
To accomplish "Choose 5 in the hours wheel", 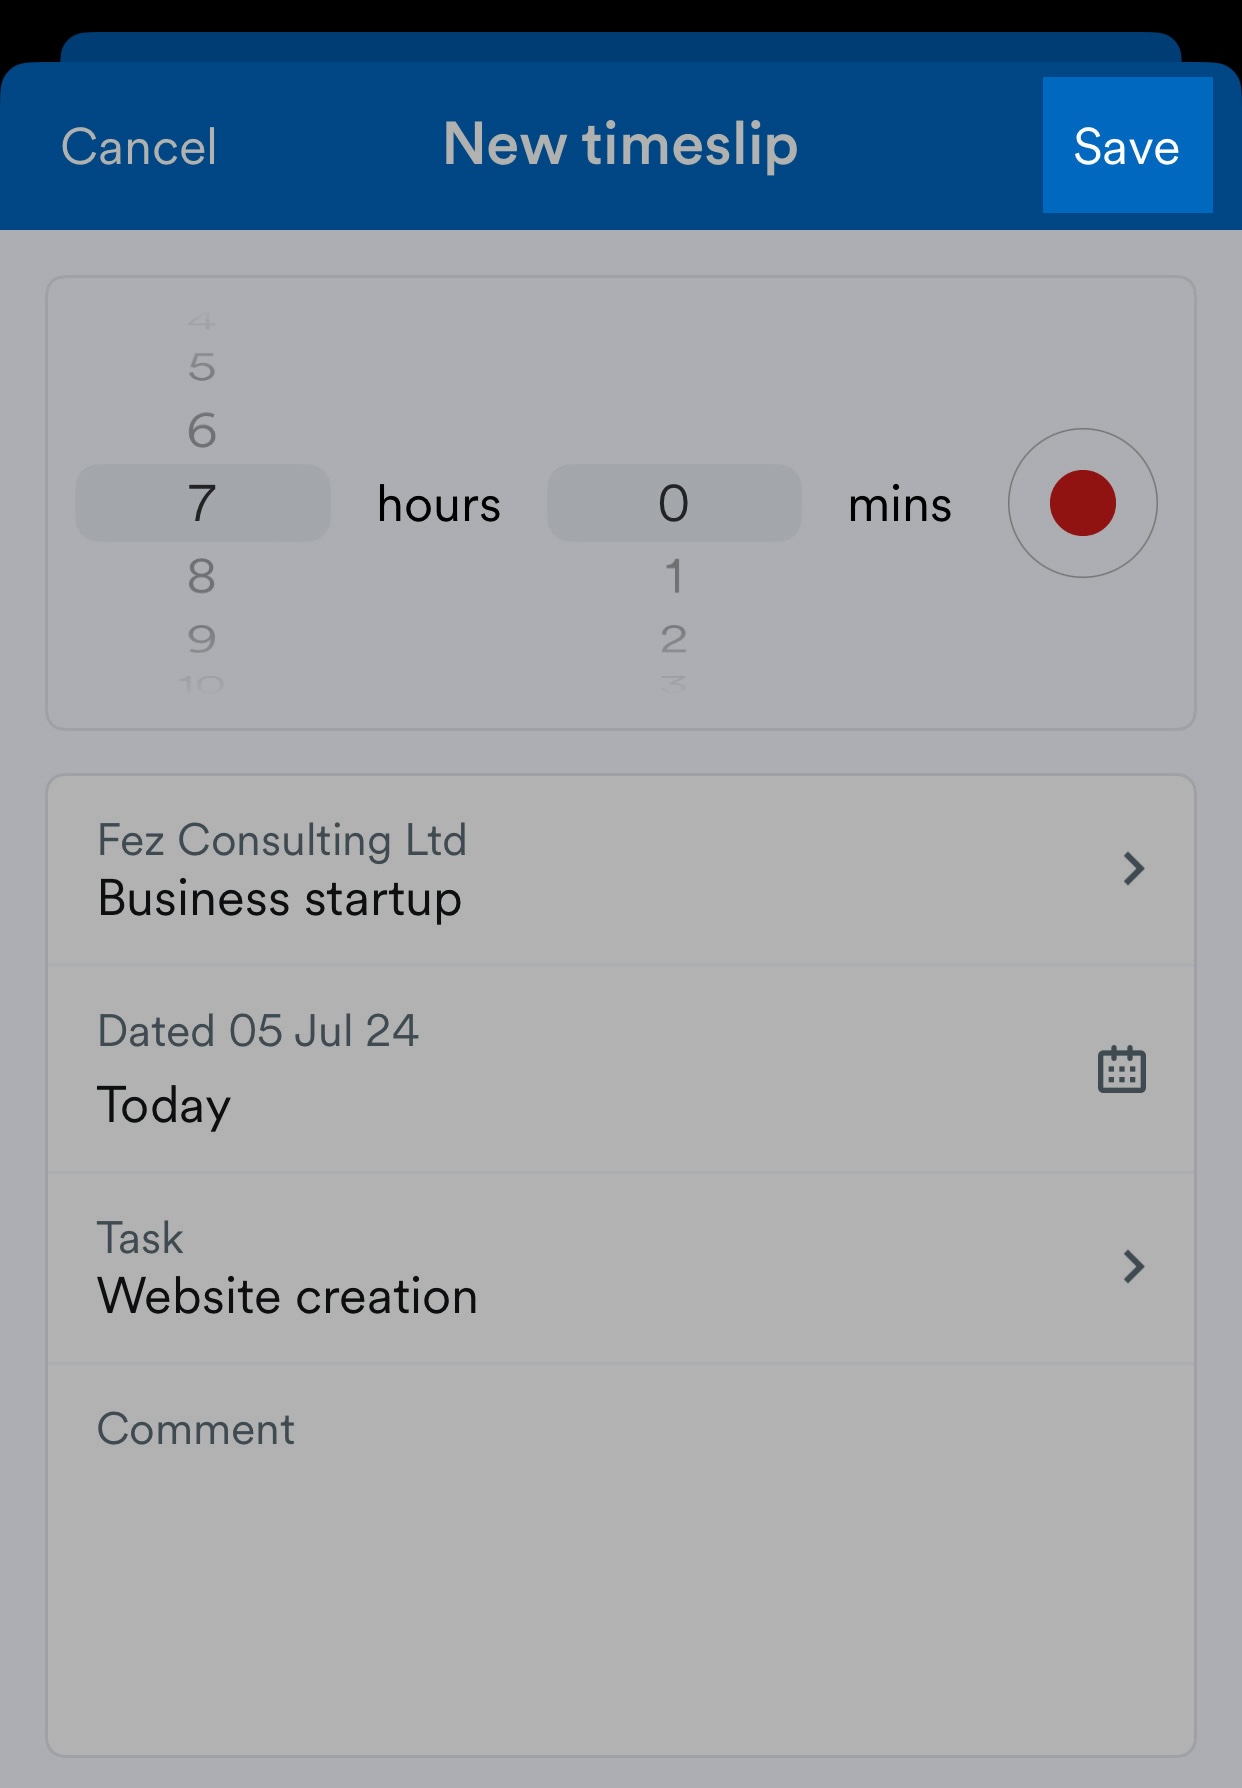I will (x=202, y=367).
